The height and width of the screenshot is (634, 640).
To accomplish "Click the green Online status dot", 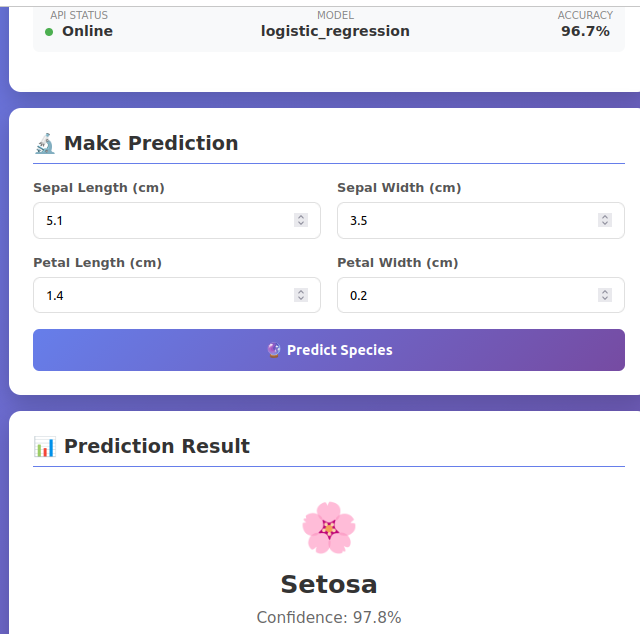I will tap(49, 32).
